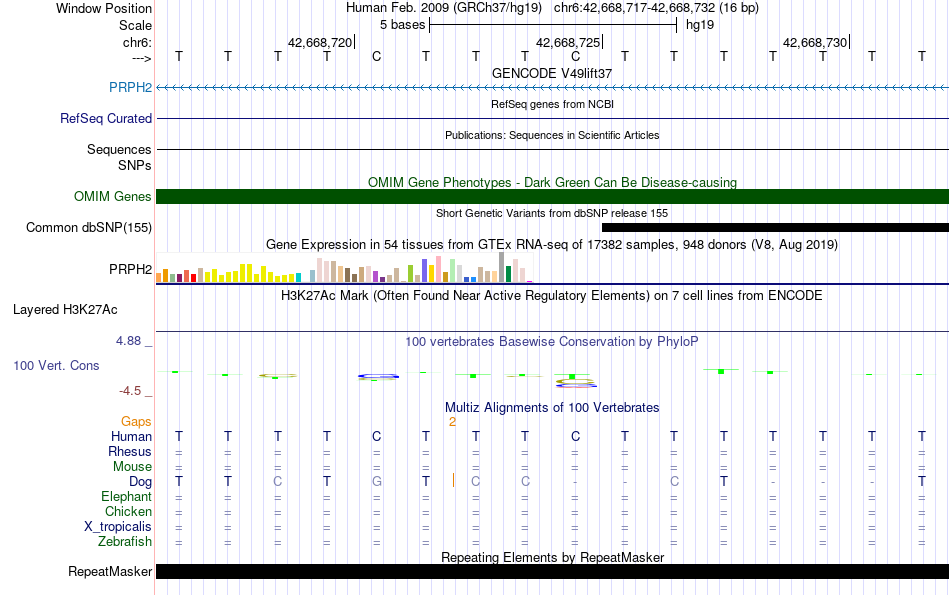Click the Window Position label
This screenshot has width=950, height=595.
(104, 8)
